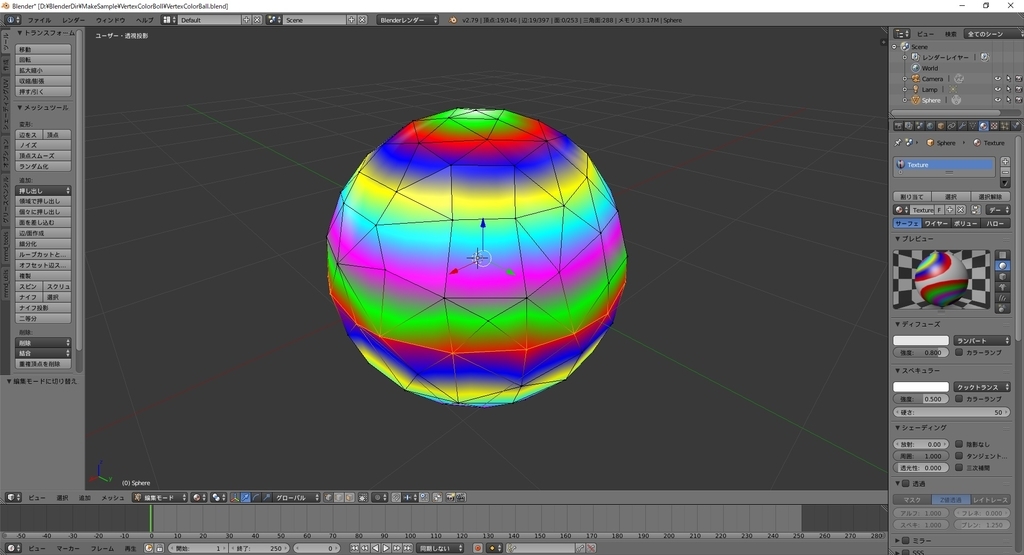Open the Render properties tab icon
This screenshot has width=1024, height=555.
coord(899,125)
